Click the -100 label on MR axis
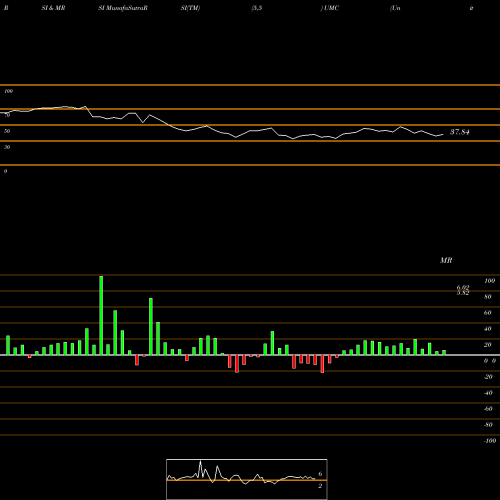 tap(490, 441)
